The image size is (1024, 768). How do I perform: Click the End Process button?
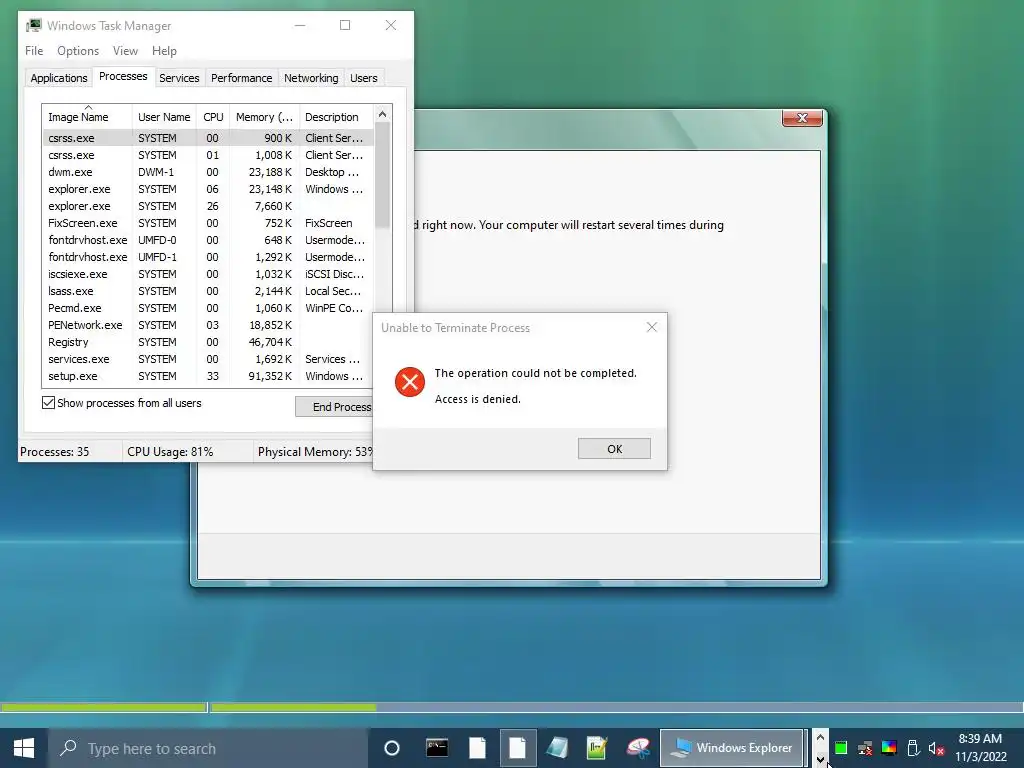click(x=334, y=407)
